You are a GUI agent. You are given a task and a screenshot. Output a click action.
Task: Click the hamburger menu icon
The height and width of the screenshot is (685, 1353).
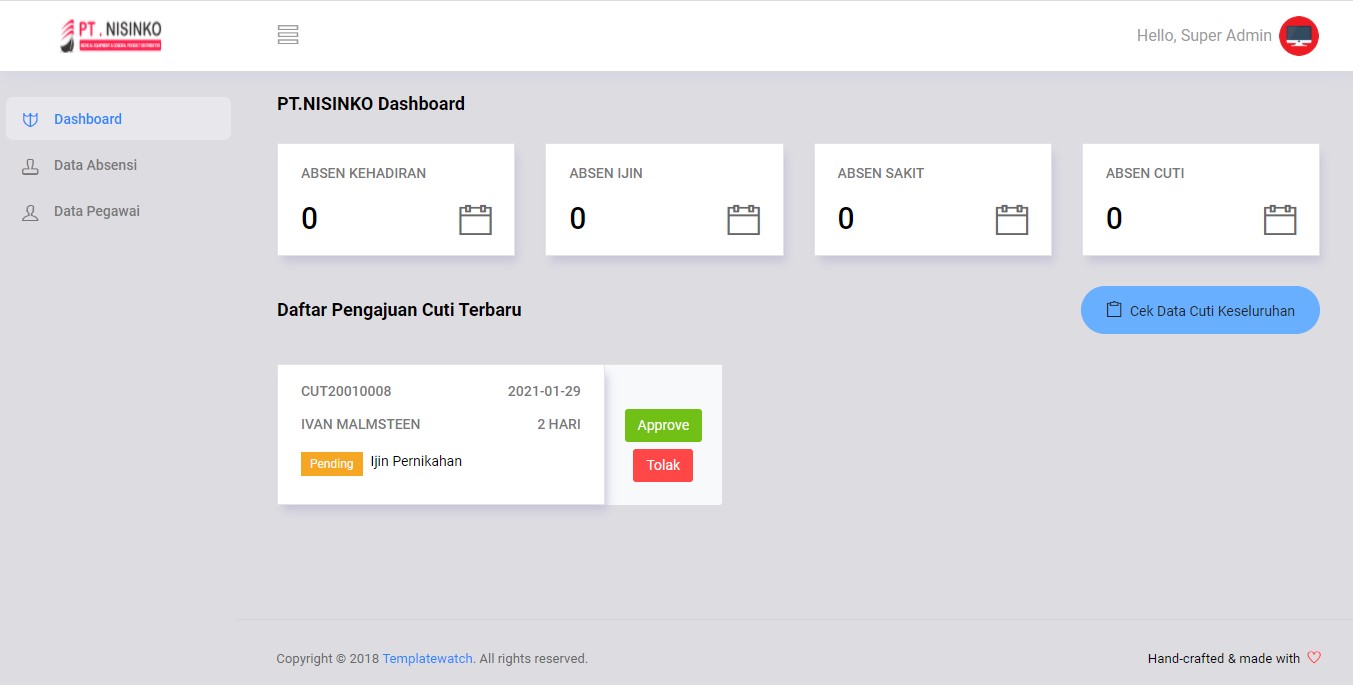pyautogui.click(x=288, y=35)
